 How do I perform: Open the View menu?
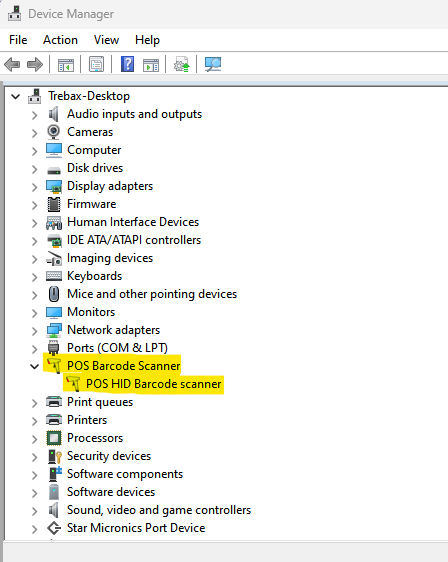click(106, 40)
